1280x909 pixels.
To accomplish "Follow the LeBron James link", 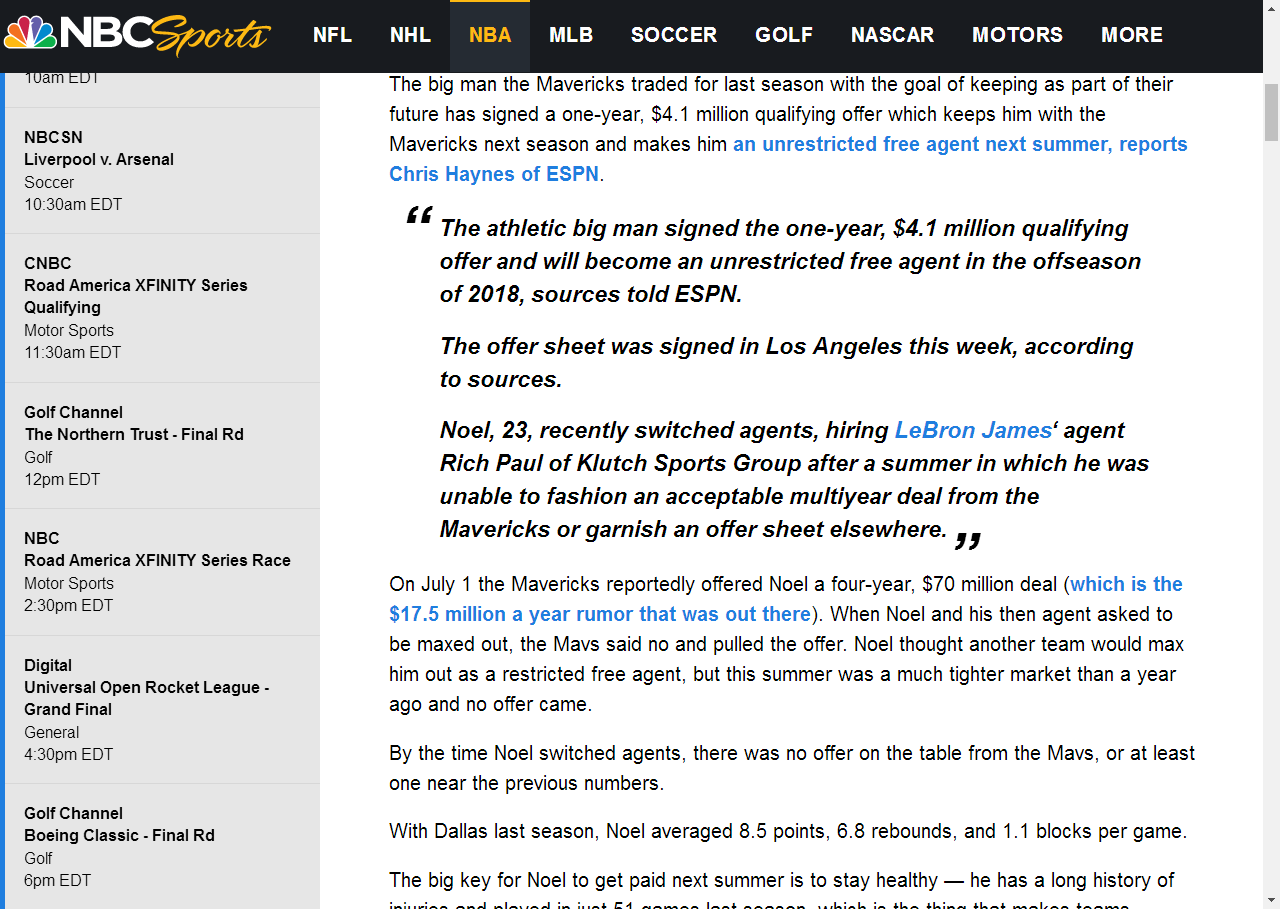I will (x=973, y=430).
